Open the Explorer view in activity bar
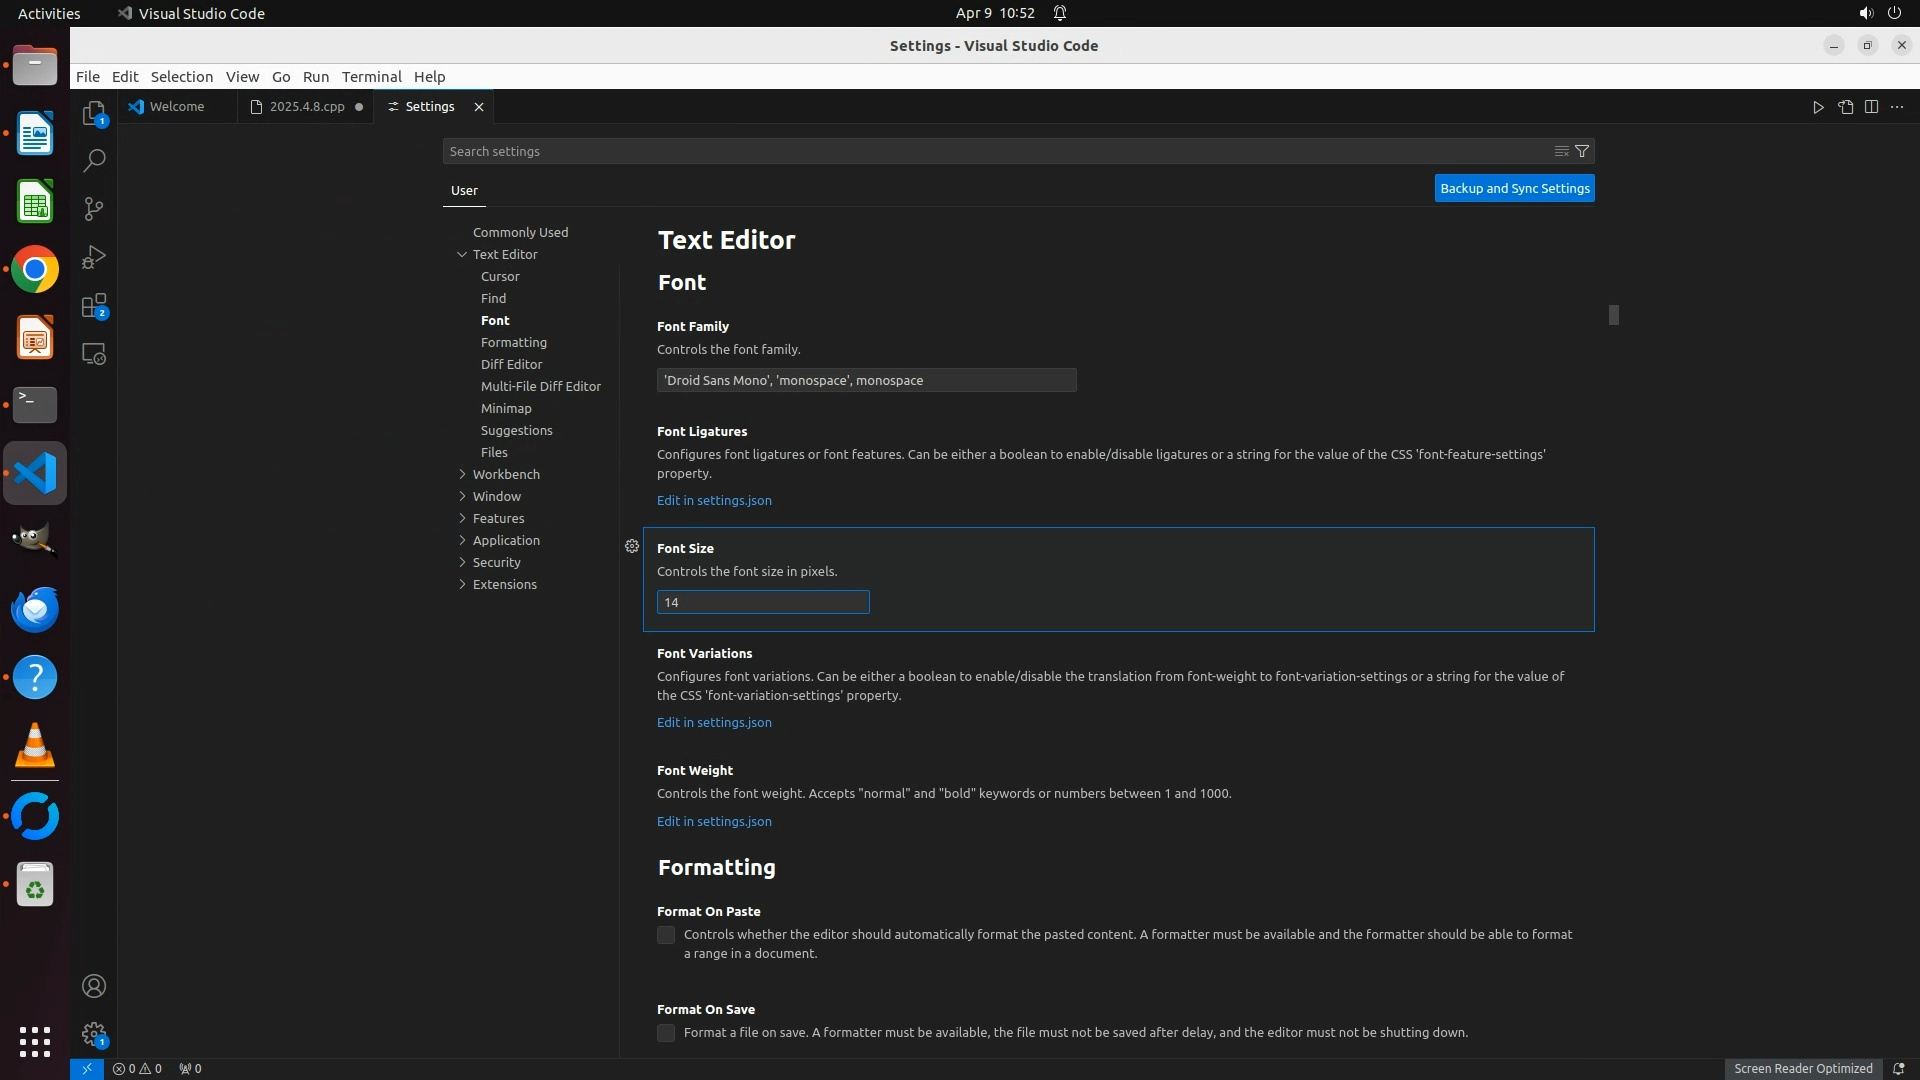 pyautogui.click(x=93, y=113)
